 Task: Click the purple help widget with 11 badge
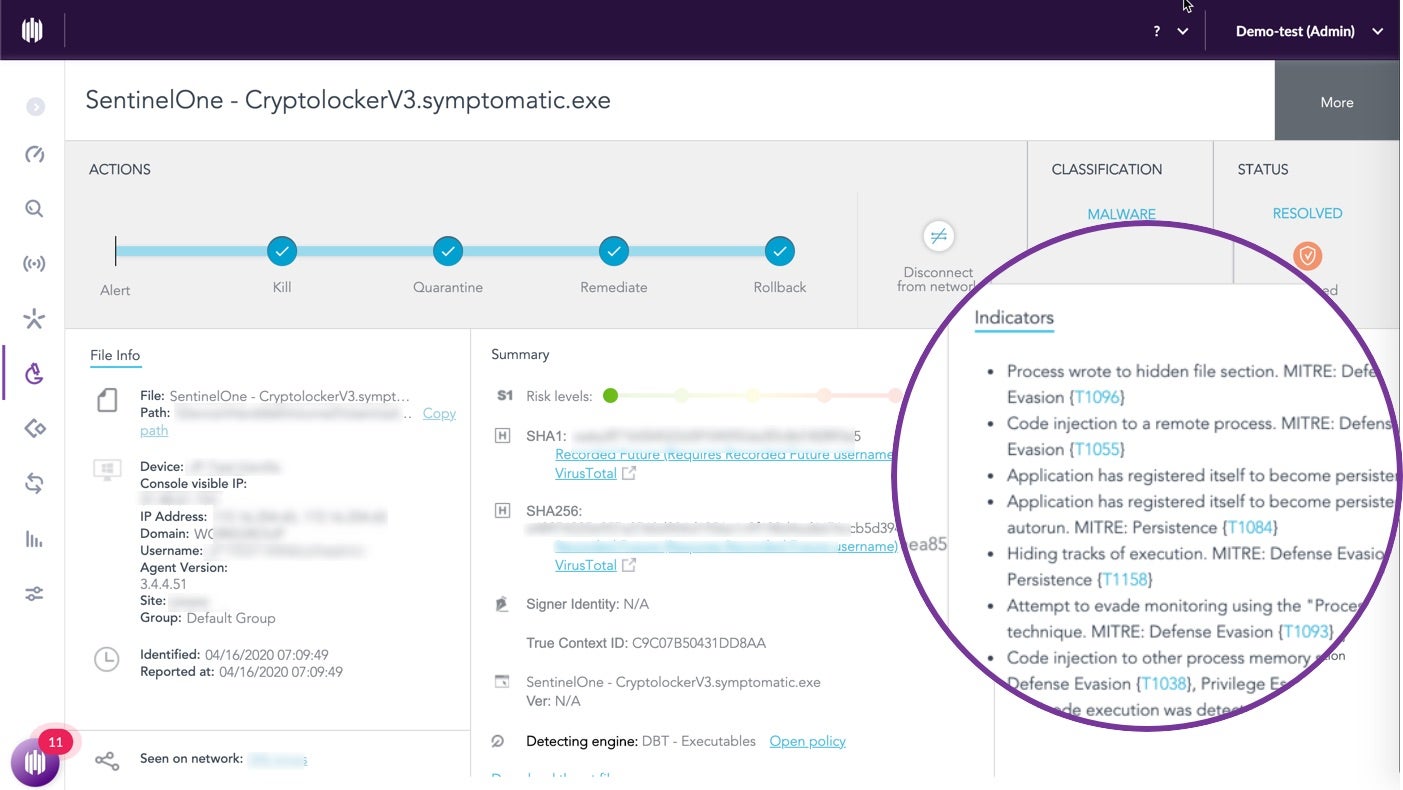[34, 763]
